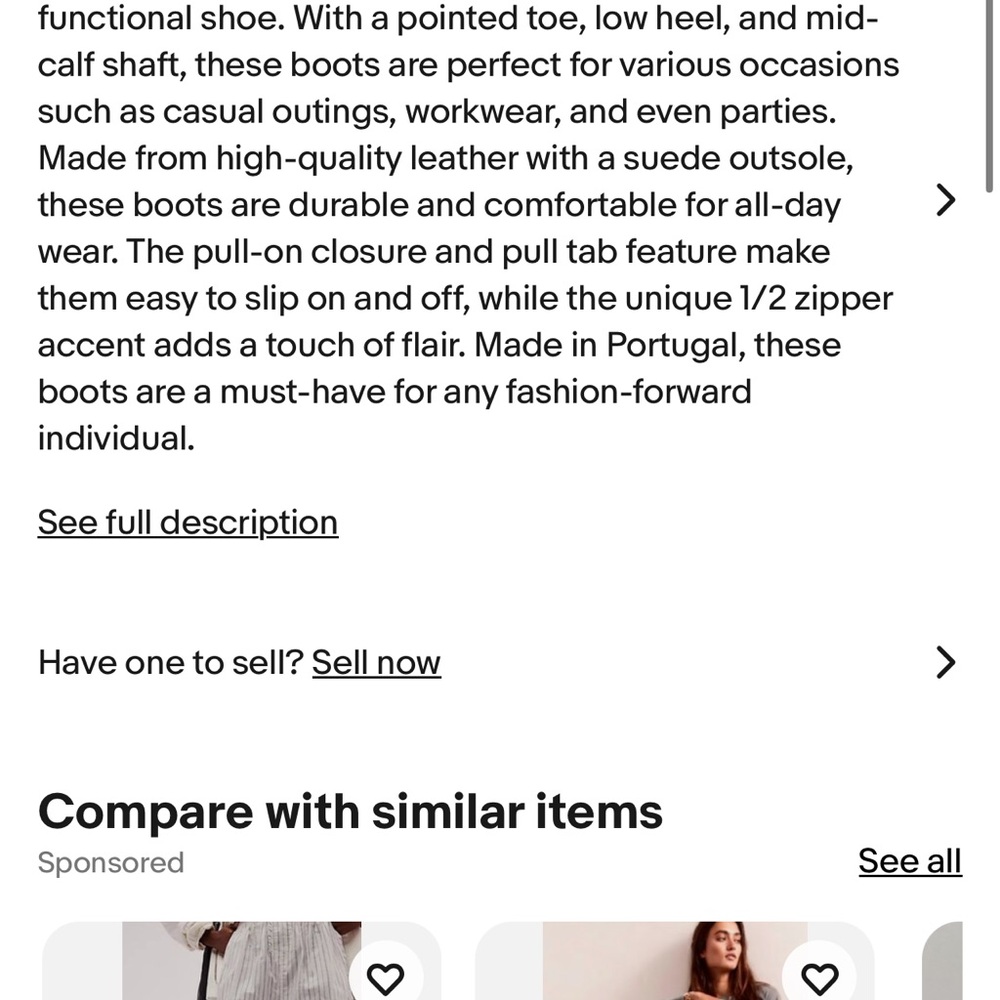Click the word "individual." ending the description
Image resolution: width=1000 pixels, height=1000 pixels.
(116, 438)
